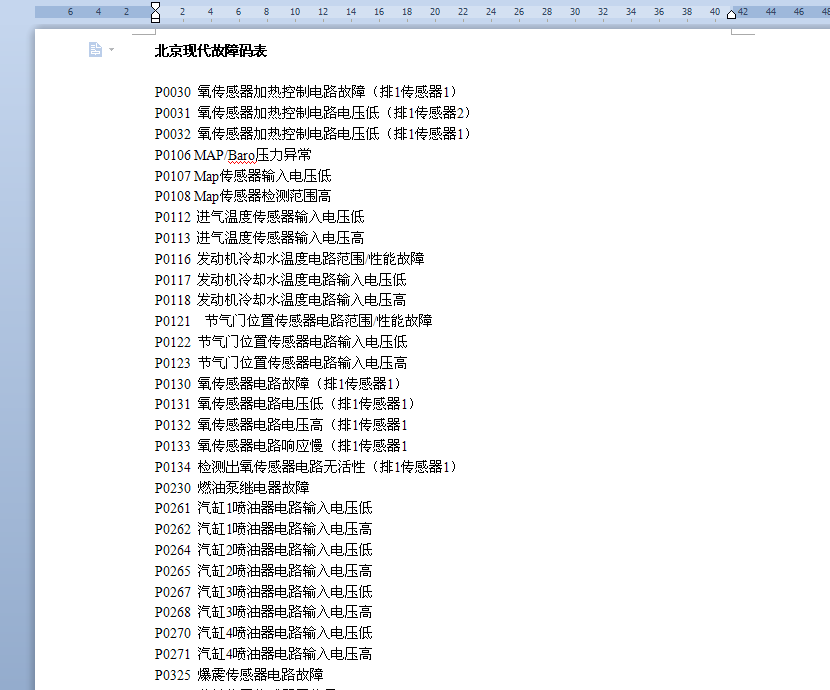Screen dimensions: 830x690
Task: Click line P0130 氧传感器电路故障
Action: [x=277, y=384]
